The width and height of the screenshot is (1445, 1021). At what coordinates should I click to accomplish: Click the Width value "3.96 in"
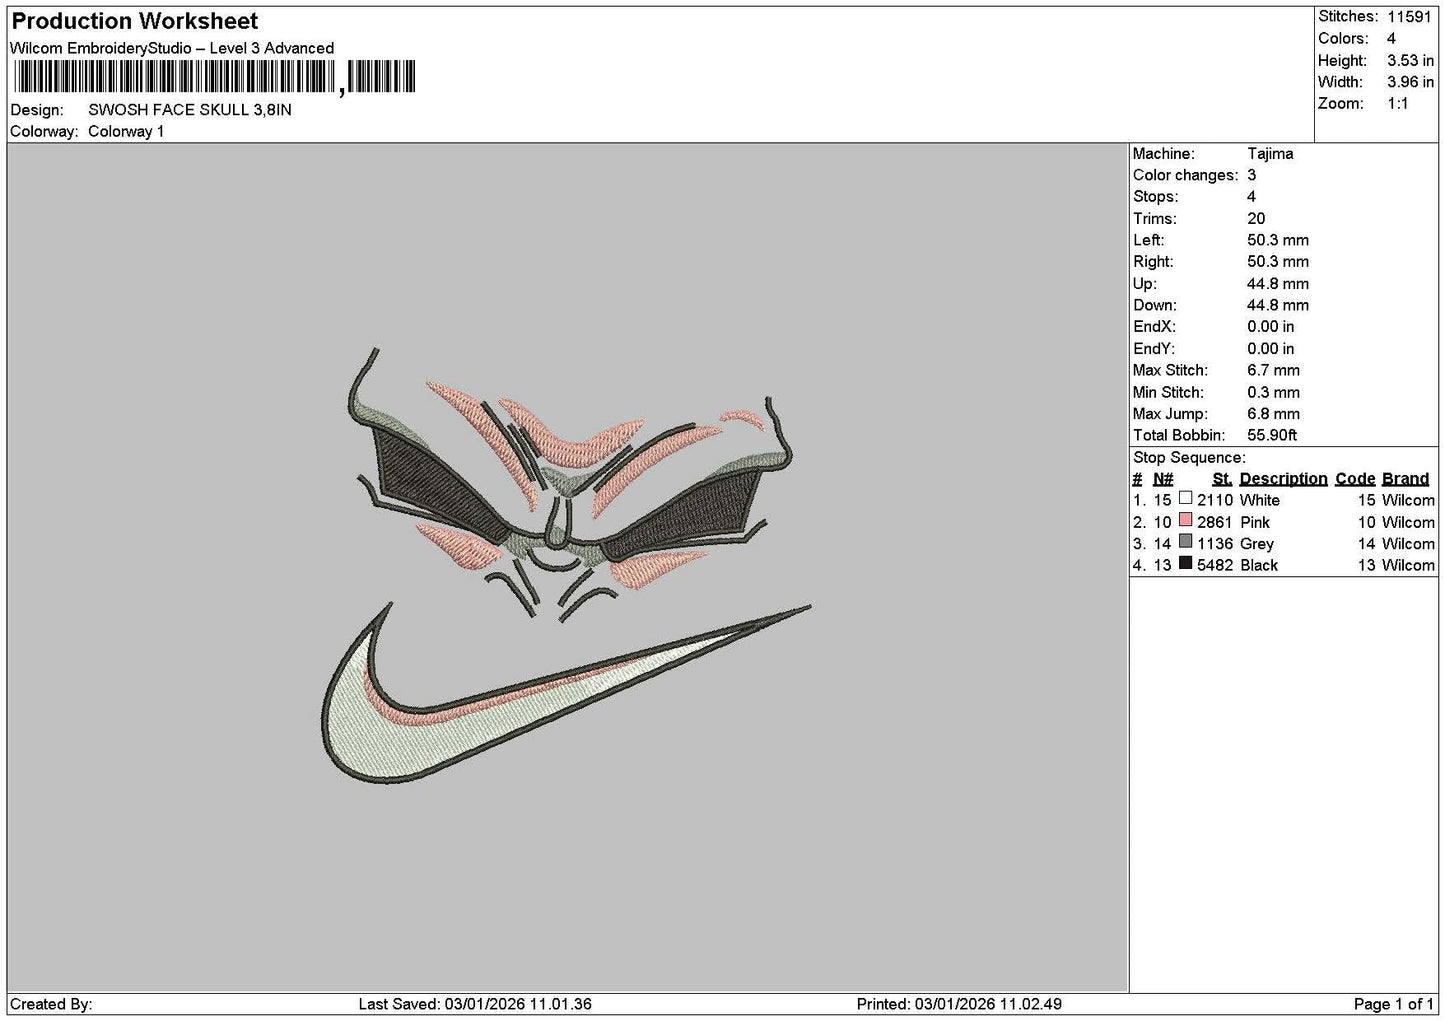tap(1410, 82)
